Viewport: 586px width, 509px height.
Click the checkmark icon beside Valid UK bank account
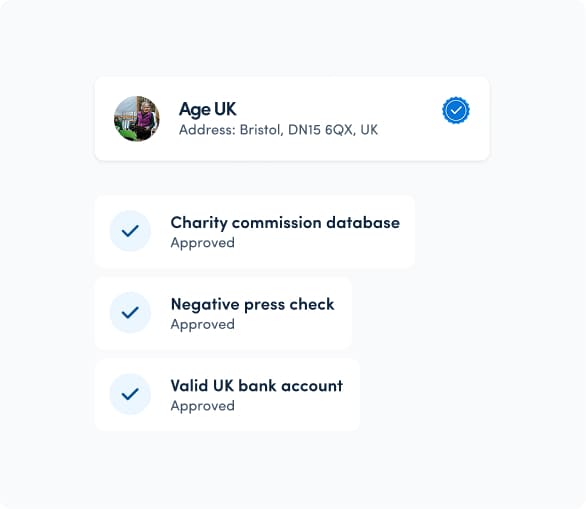130,394
